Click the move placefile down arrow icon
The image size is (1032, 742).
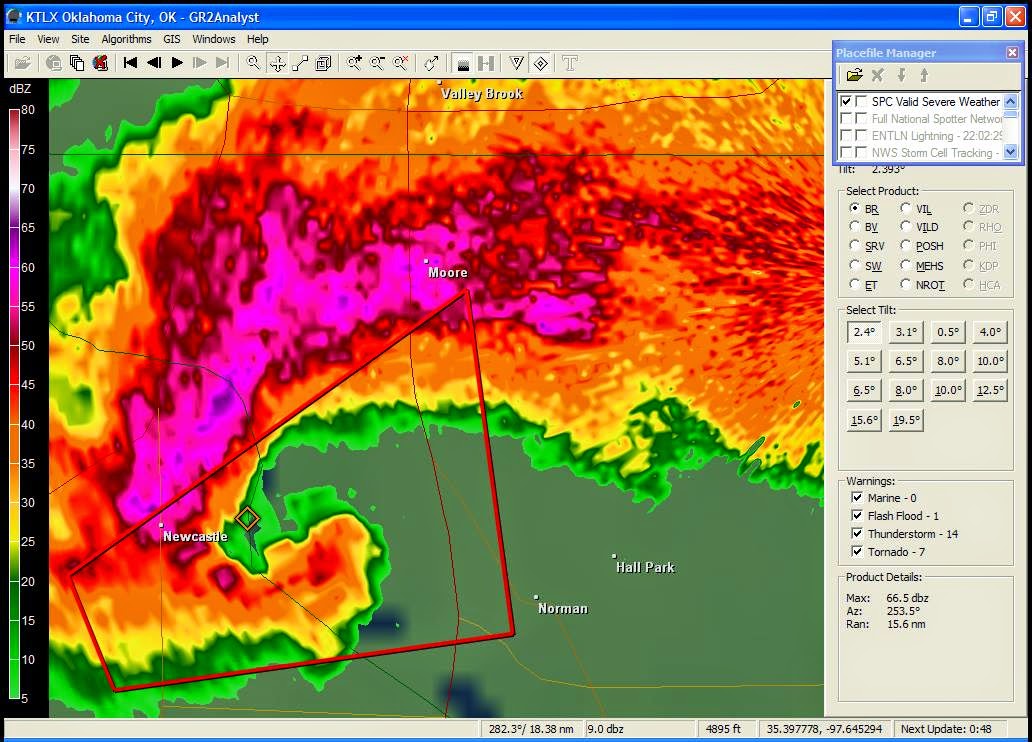point(902,75)
